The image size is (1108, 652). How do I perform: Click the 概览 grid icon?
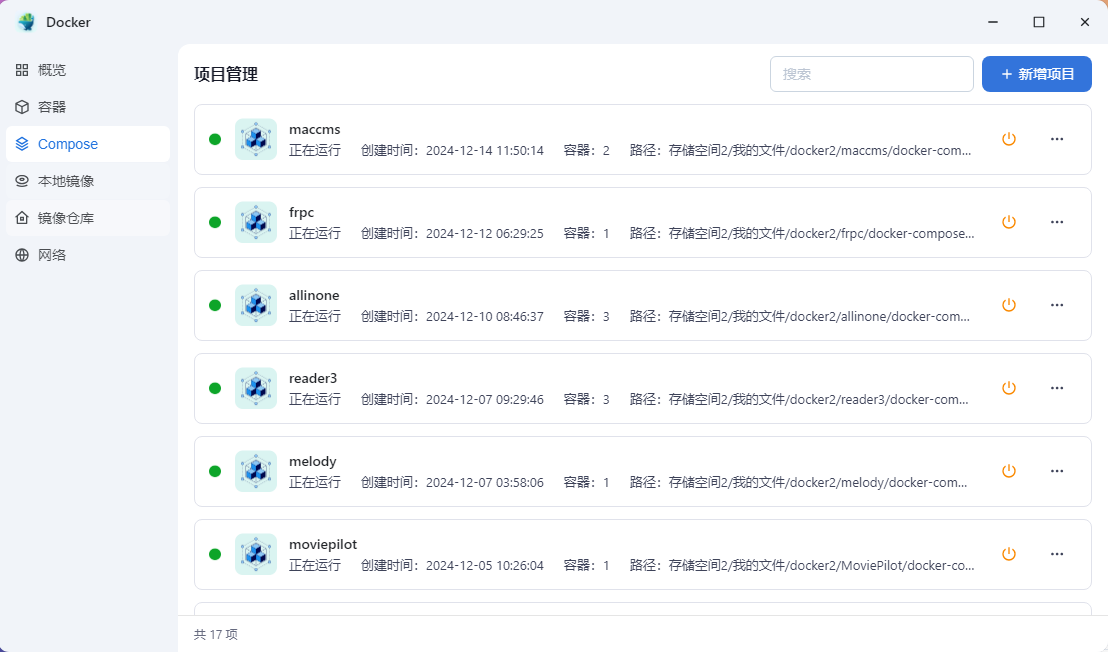pos(22,70)
